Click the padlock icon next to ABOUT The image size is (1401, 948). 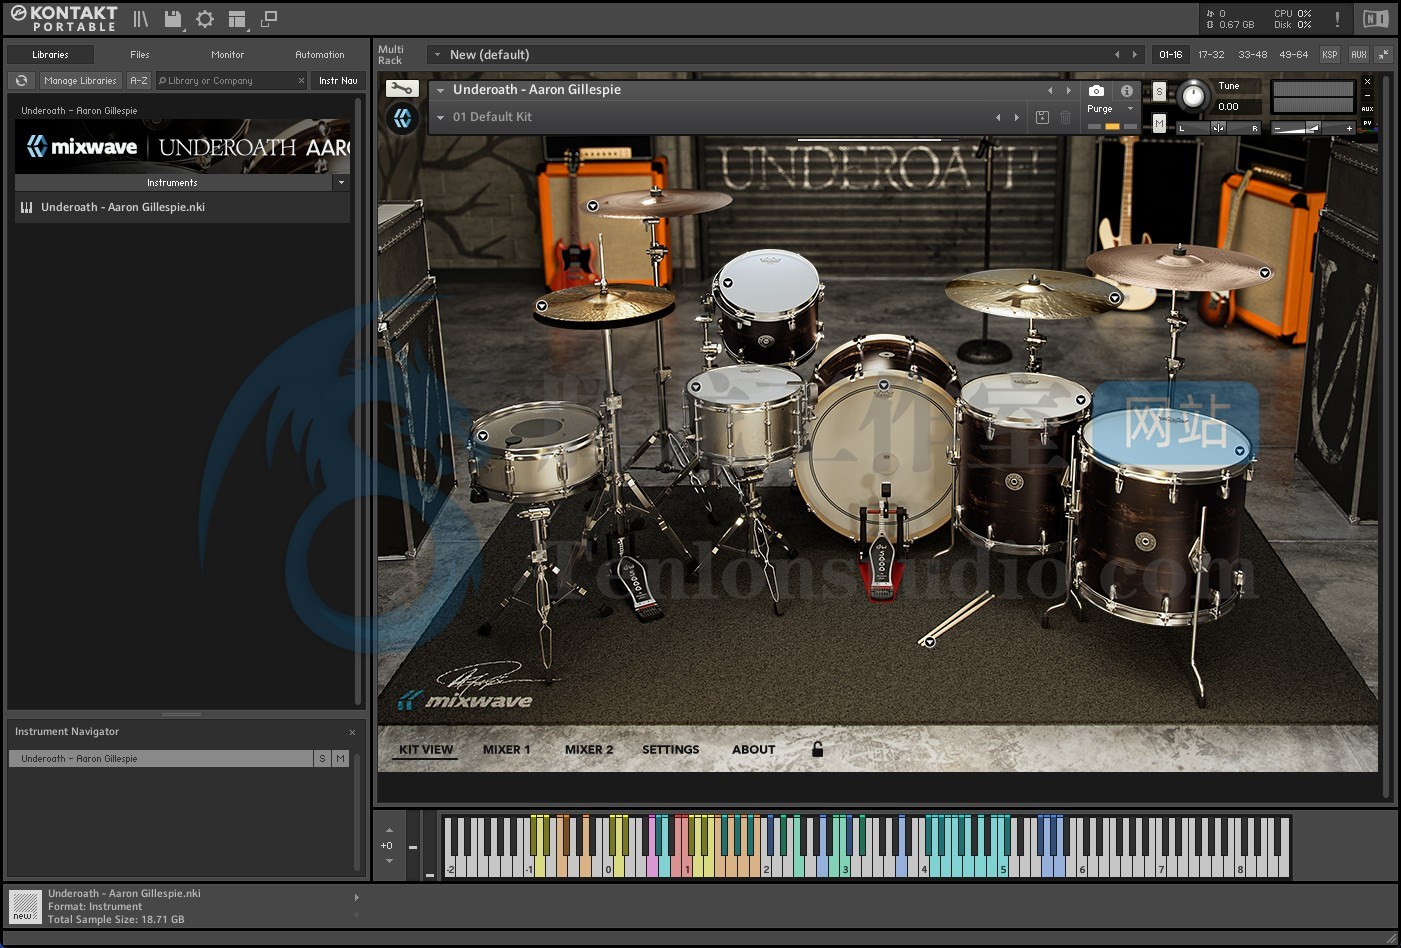click(817, 749)
